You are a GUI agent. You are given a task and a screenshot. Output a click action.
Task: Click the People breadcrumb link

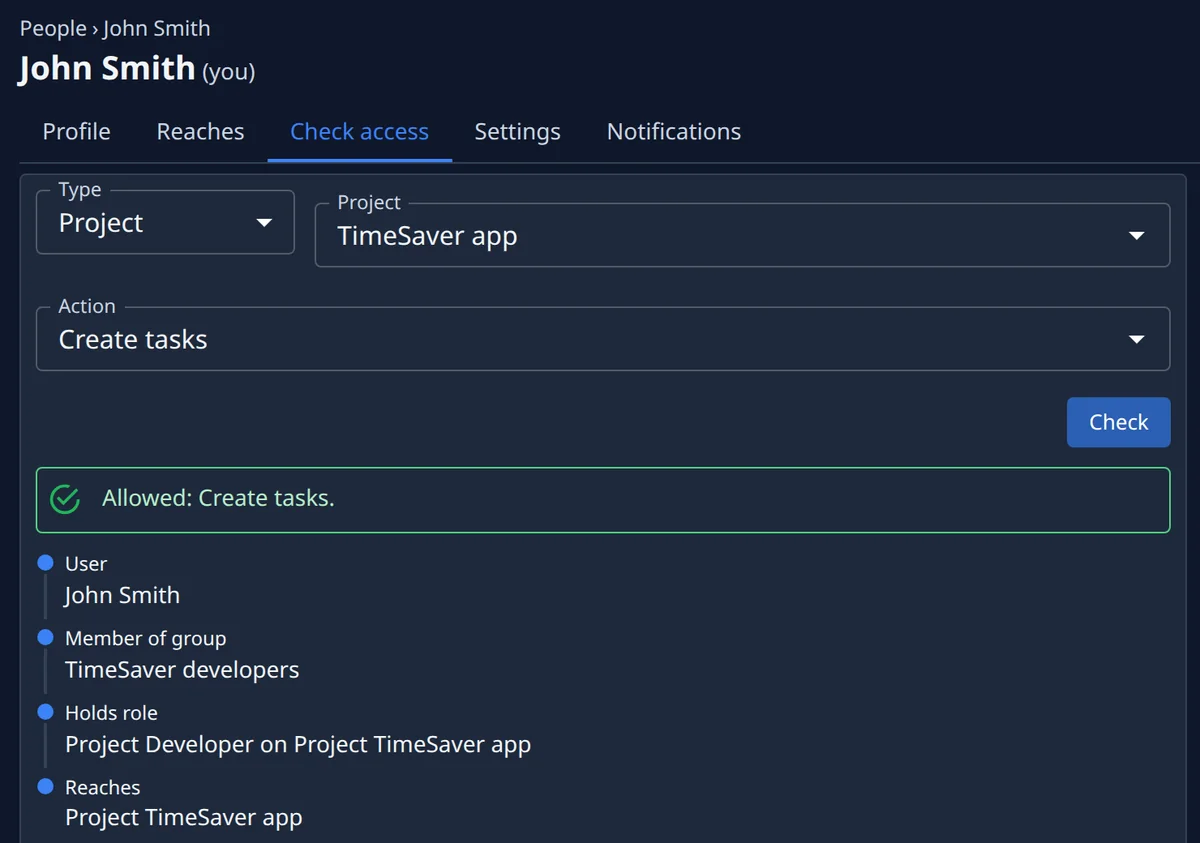point(53,28)
